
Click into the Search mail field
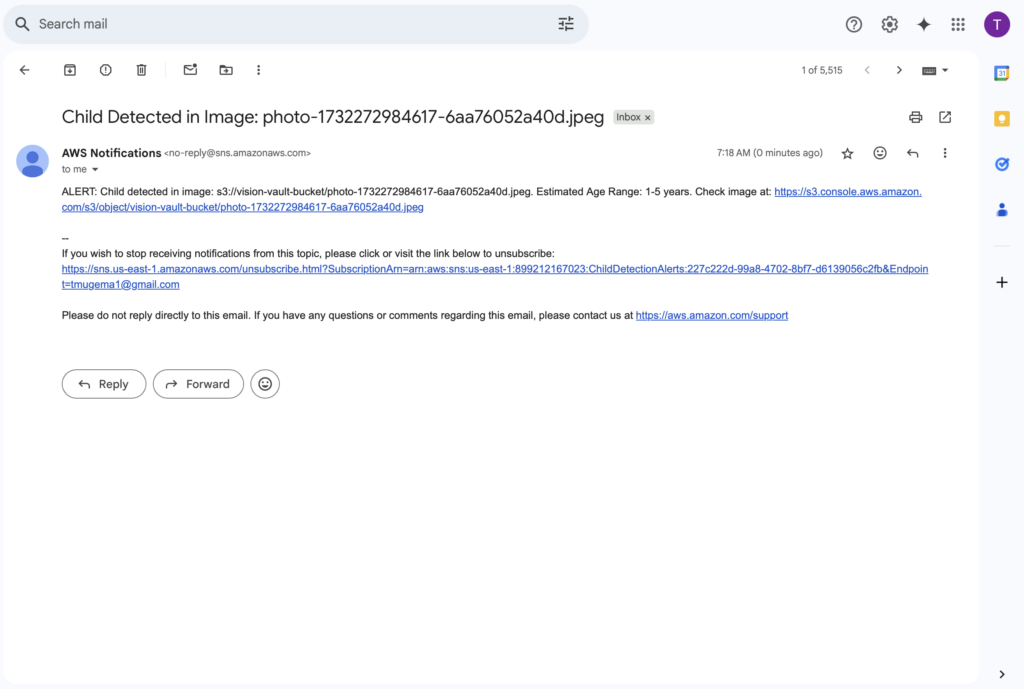click(x=290, y=24)
